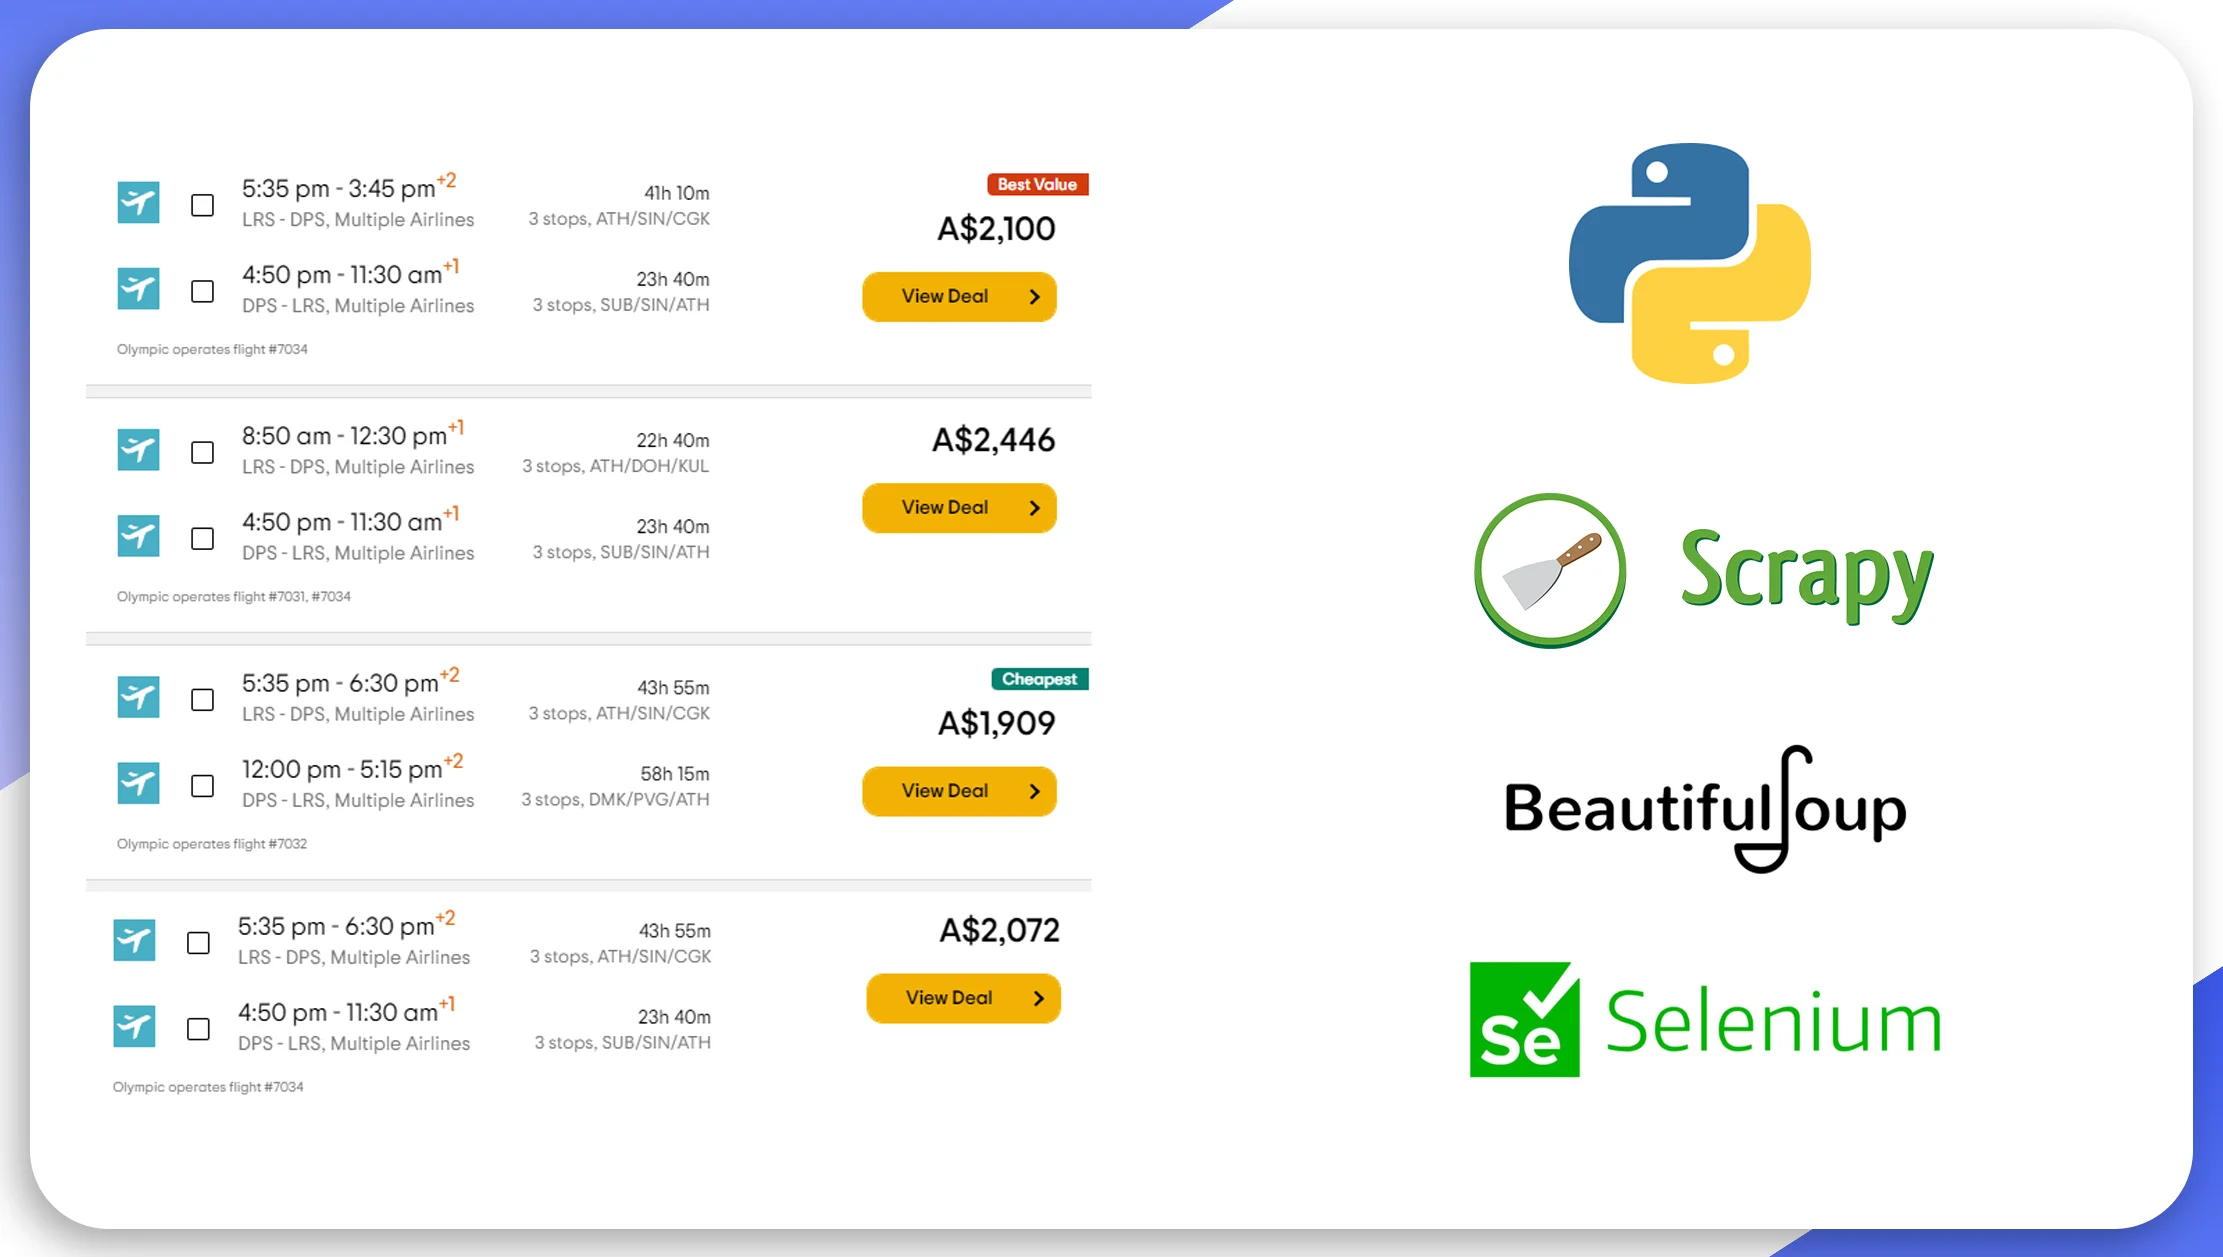Click the Cheapest badge
The image size is (2223, 1257).
1039,679
